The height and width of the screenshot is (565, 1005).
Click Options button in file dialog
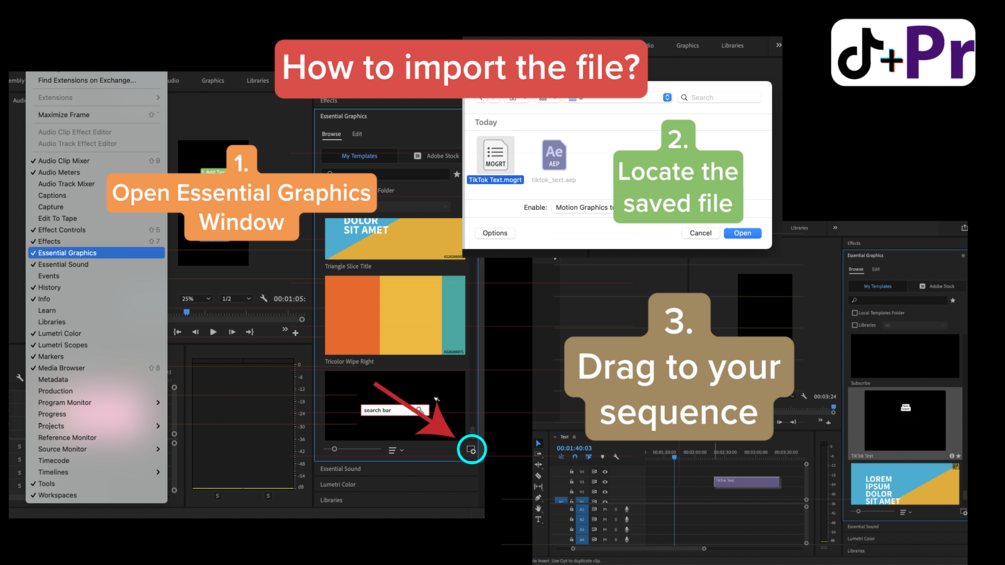(494, 233)
